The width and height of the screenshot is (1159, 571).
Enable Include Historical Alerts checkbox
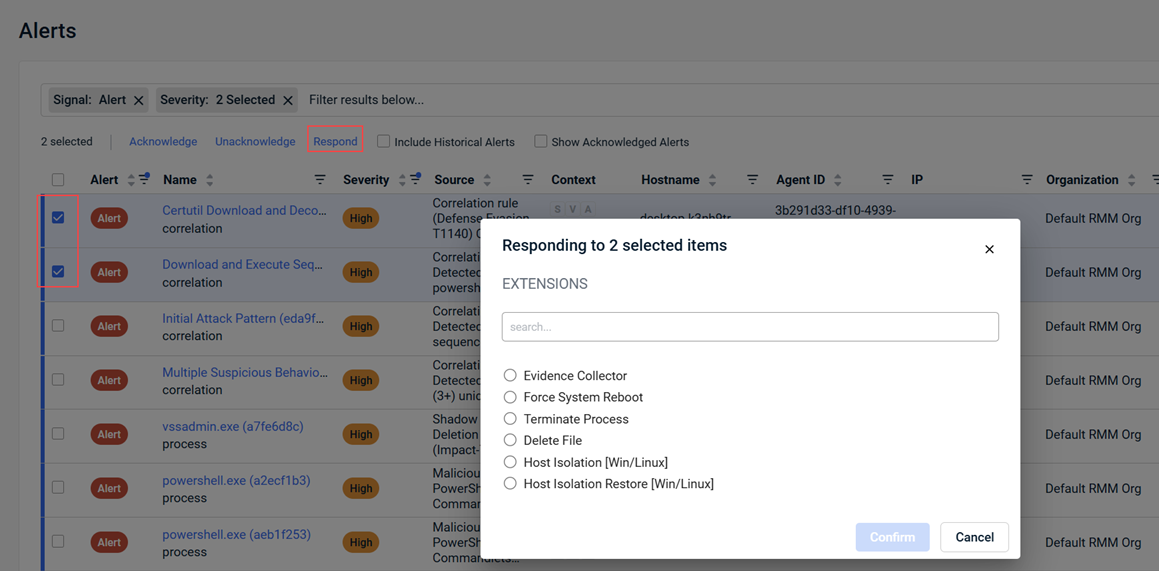383,142
